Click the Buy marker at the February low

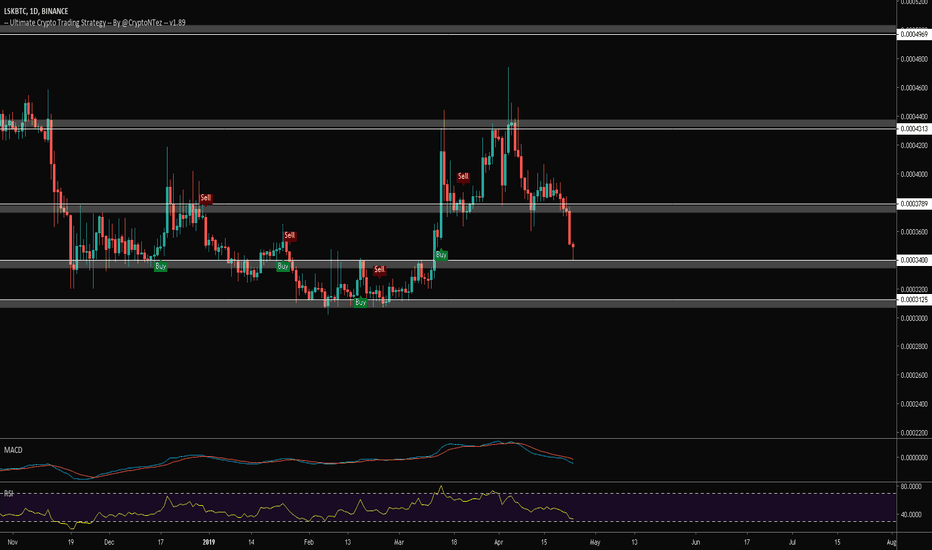[x=360, y=303]
